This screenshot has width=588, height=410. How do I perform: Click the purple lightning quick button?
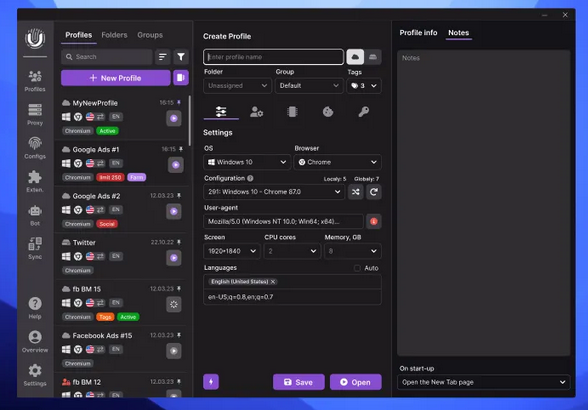(211, 382)
